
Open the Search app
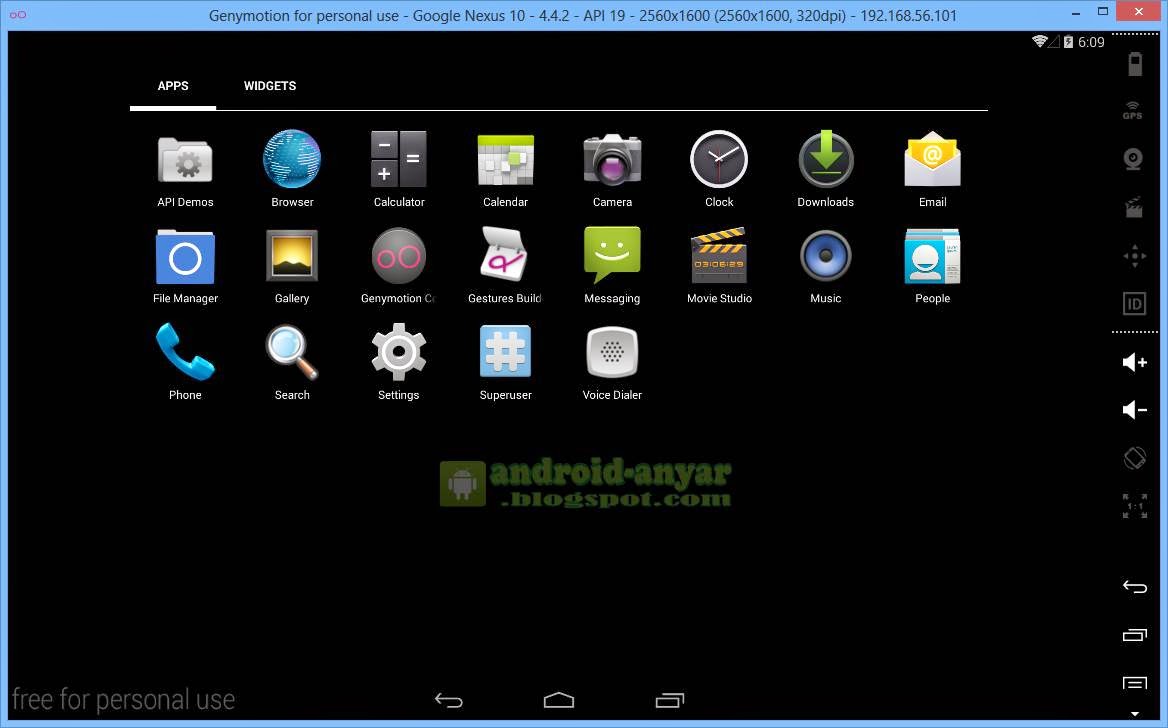pyautogui.click(x=292, y=361)
